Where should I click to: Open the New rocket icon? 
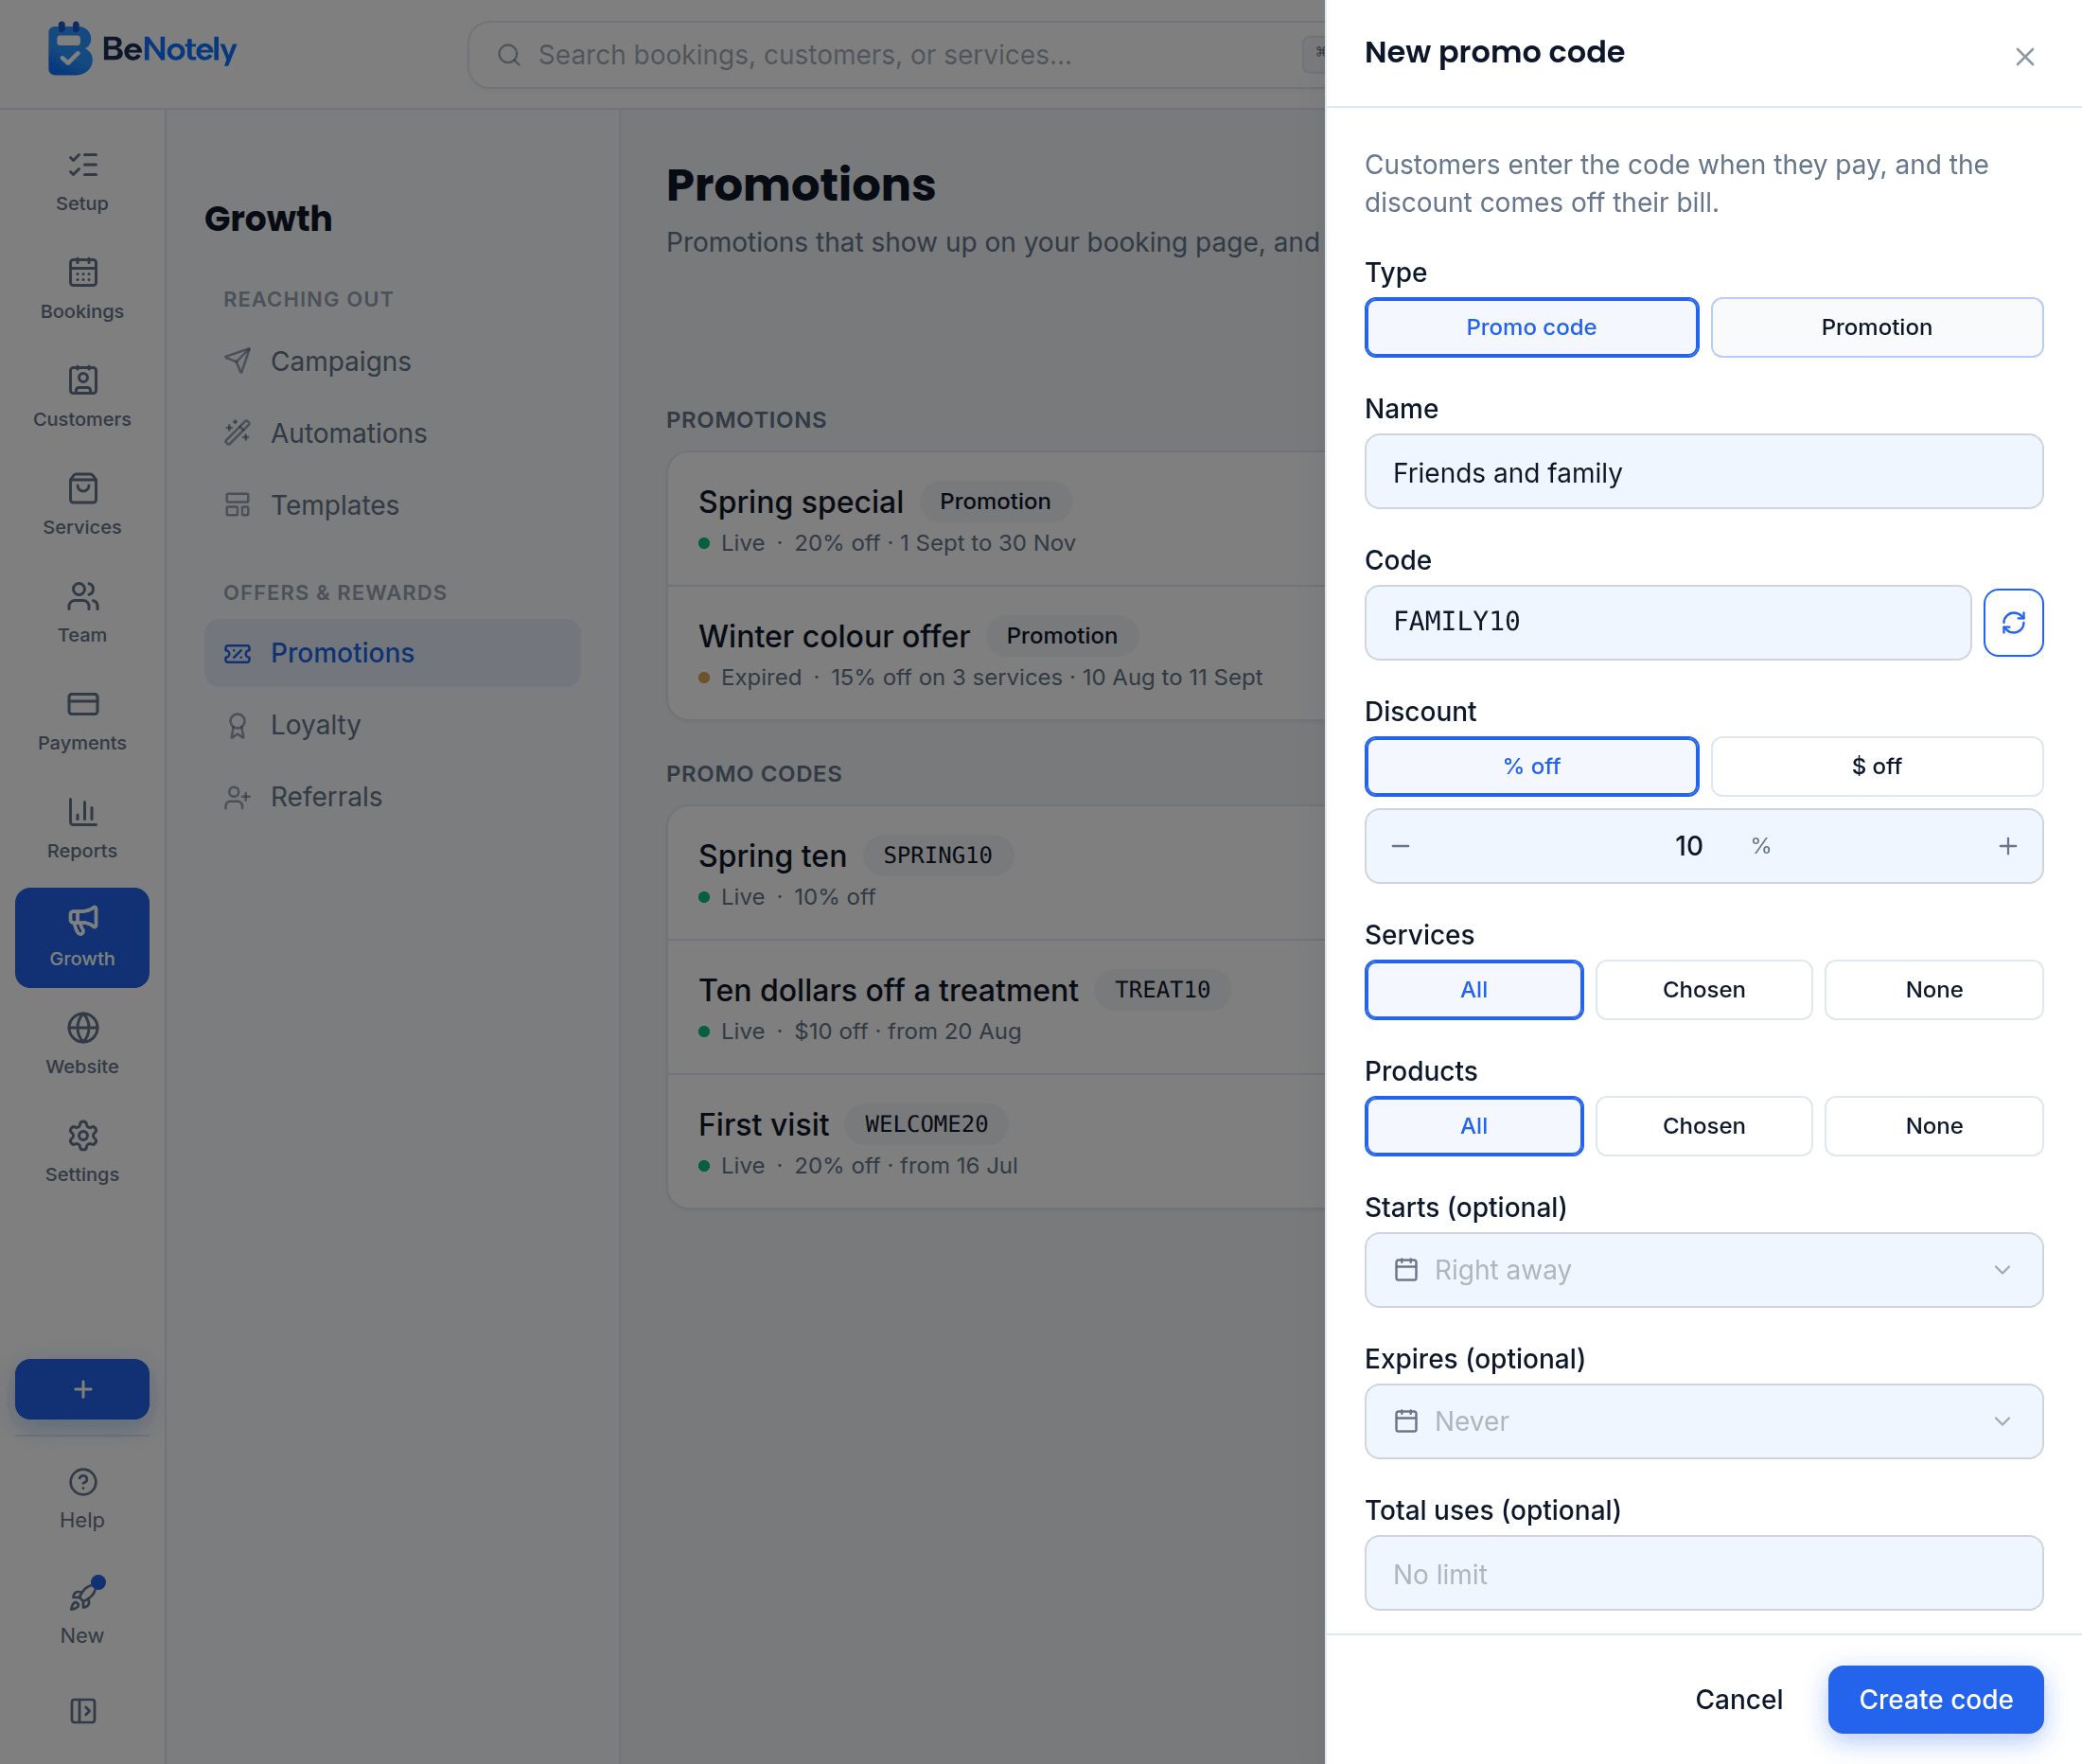(82, 1596)
